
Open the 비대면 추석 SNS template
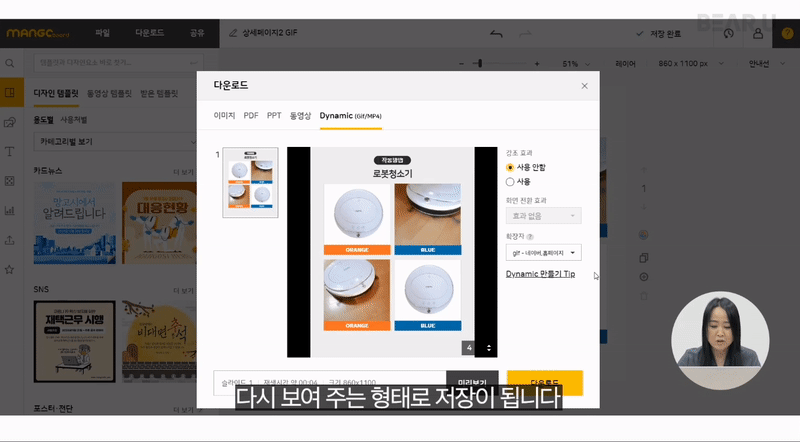pyautogui.click(x=159, y=341)
